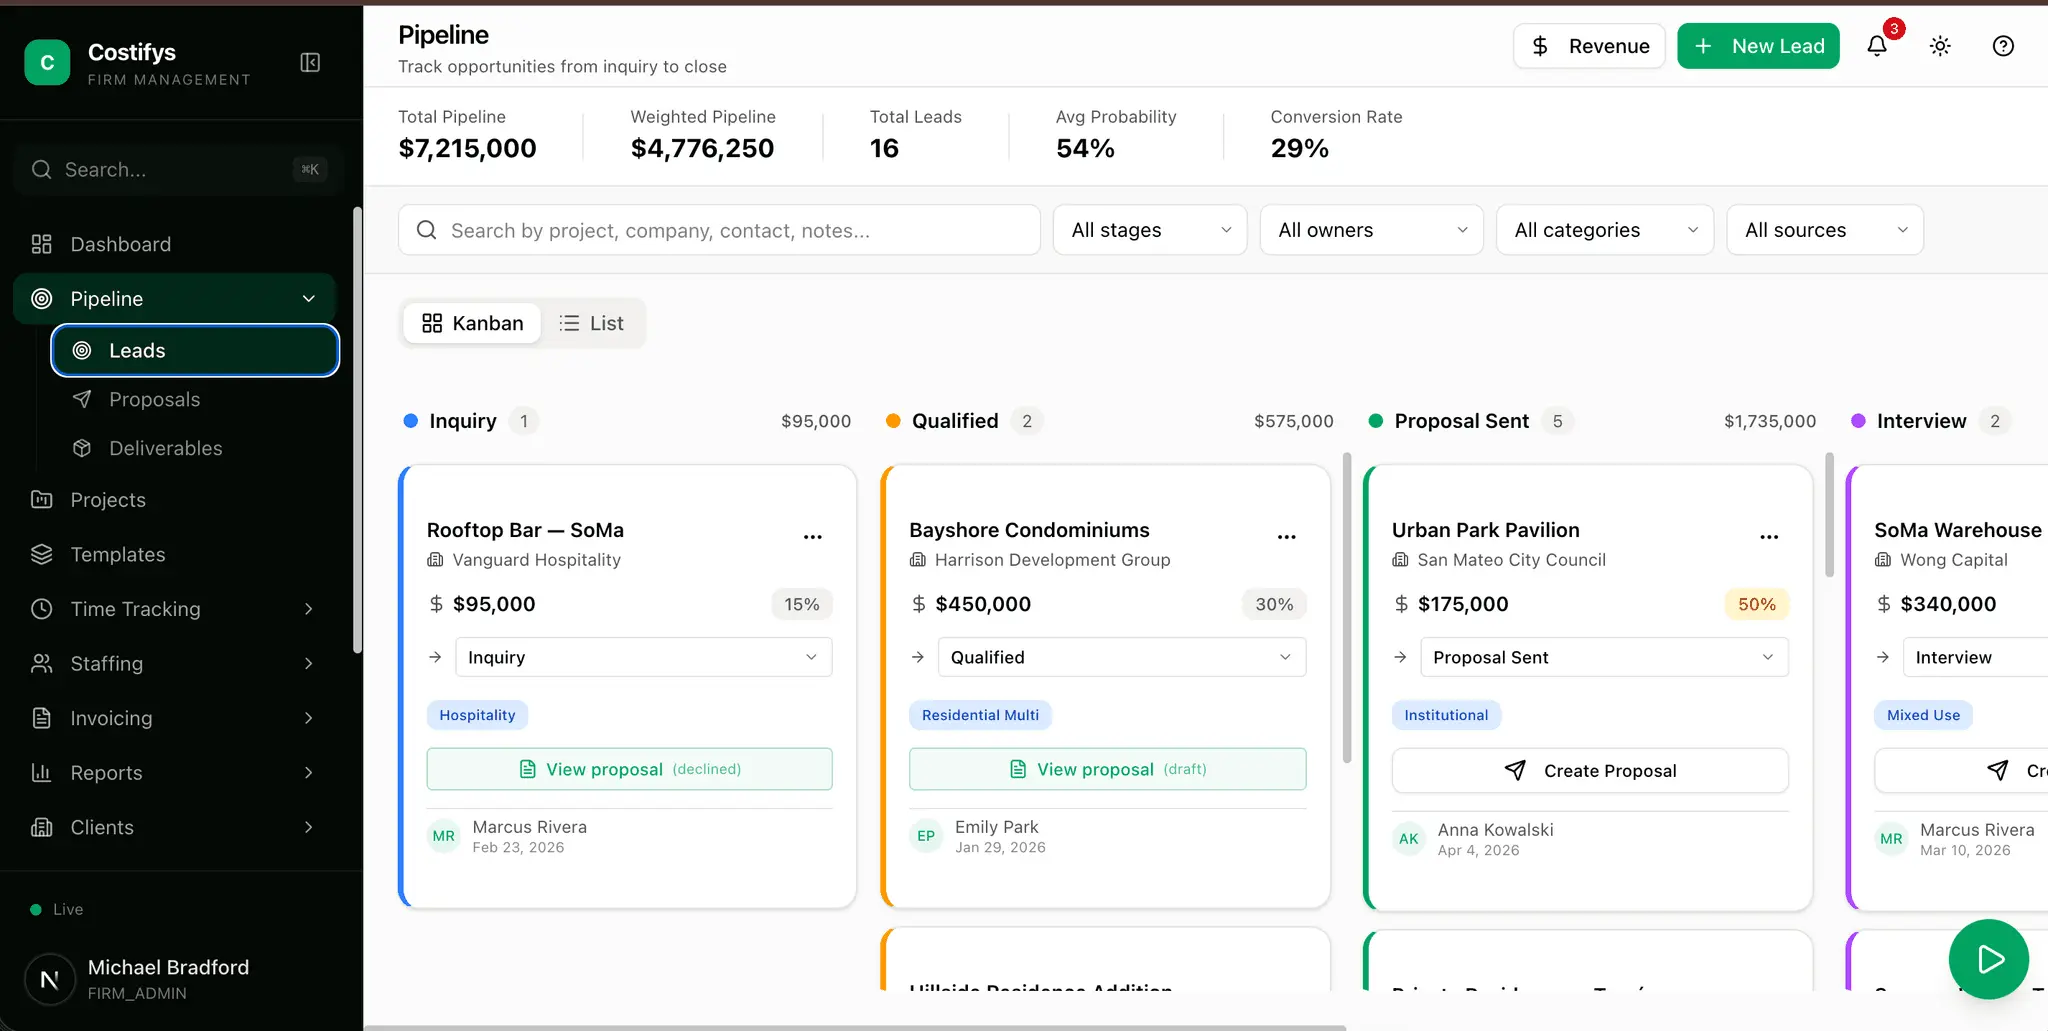The width and height of the screenshot is (2048, 1031).
Task: Click the Institutional category tag
Action: [1446, 715]
